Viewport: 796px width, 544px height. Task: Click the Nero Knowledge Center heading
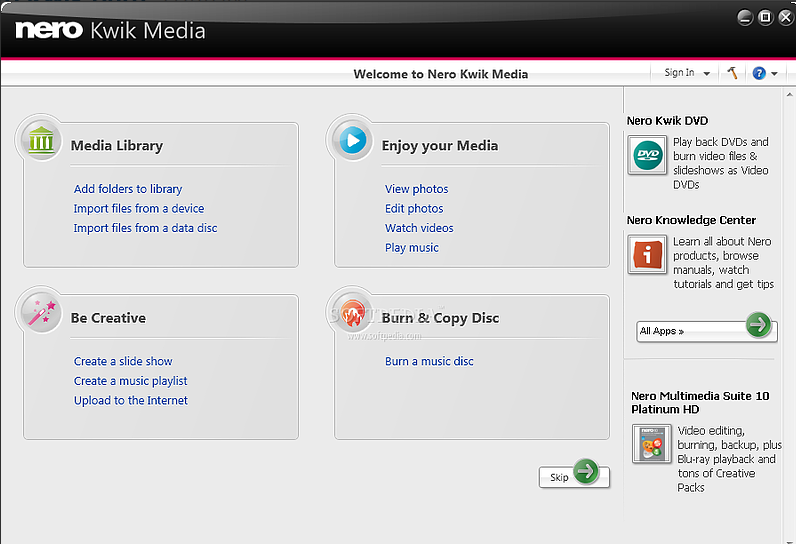pyautogui.click(x=691, y=220)
